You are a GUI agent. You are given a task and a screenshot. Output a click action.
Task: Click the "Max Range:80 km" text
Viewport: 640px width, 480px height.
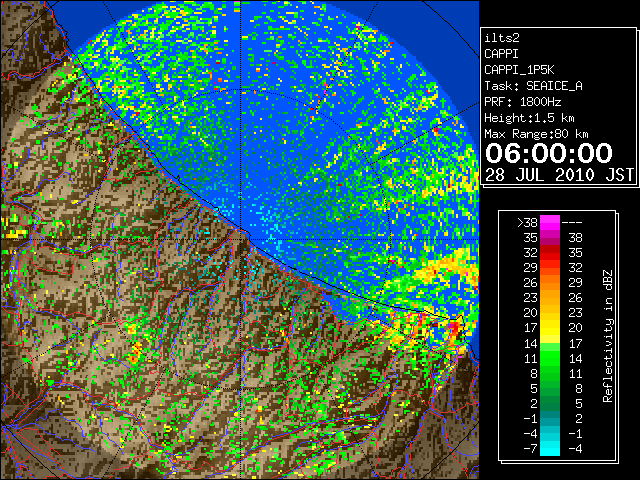click(536, 134)
